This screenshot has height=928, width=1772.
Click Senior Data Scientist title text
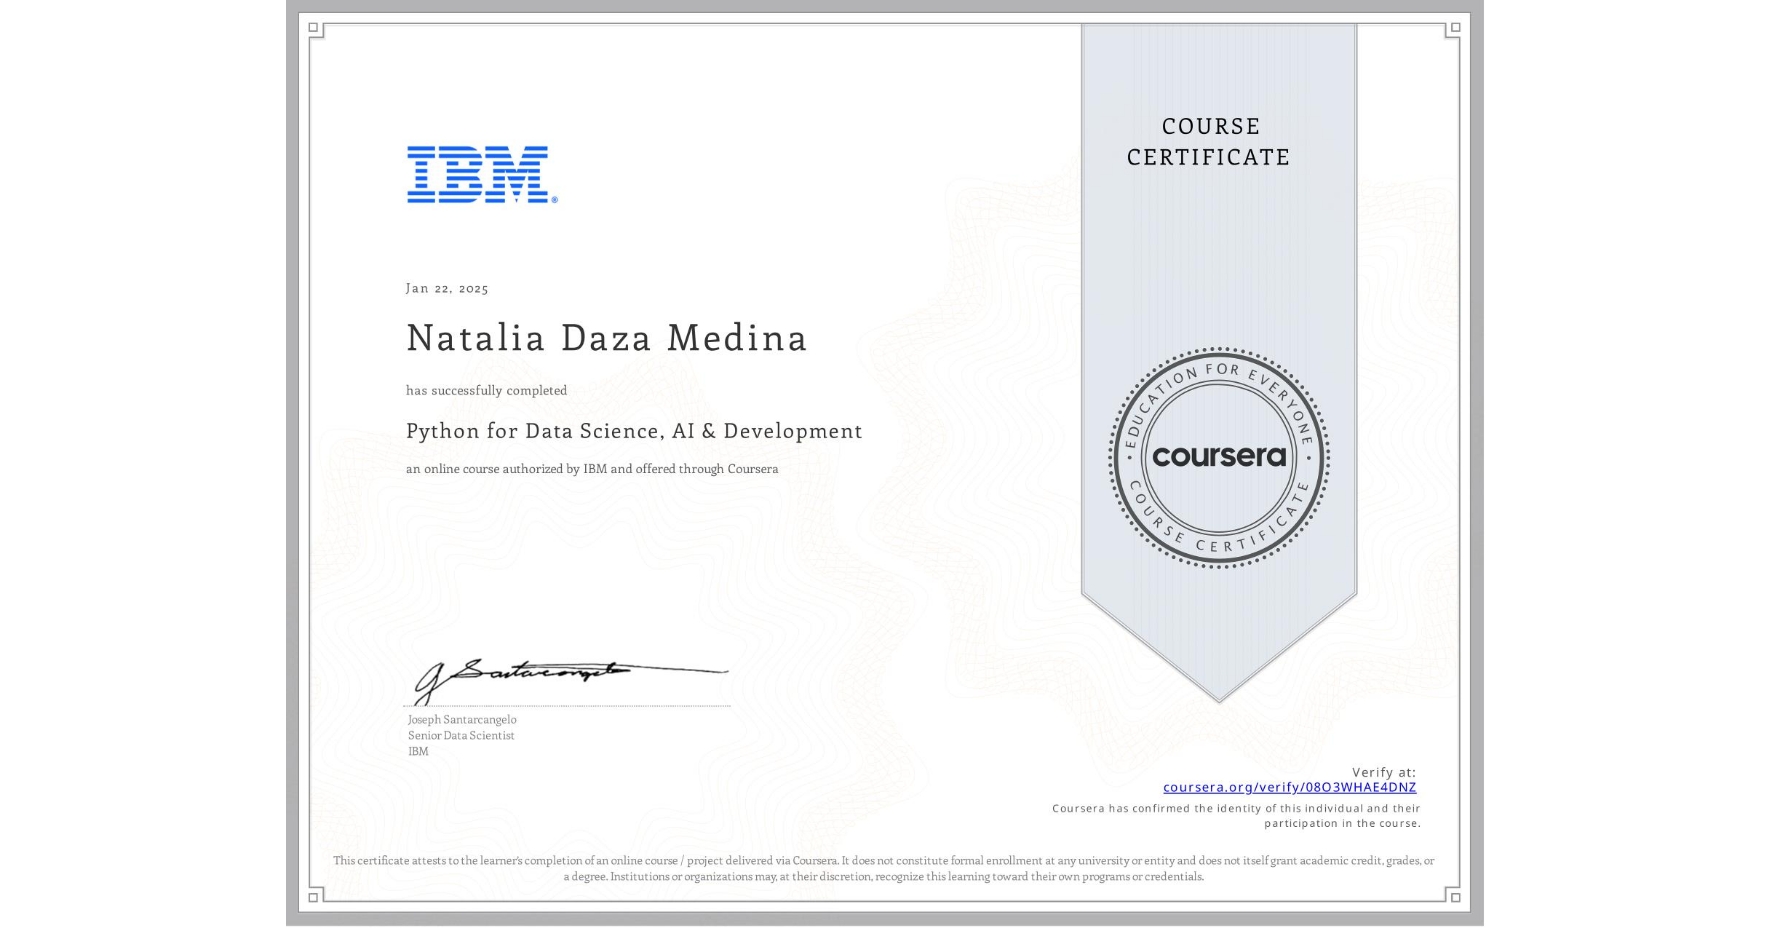pos(460,735)
